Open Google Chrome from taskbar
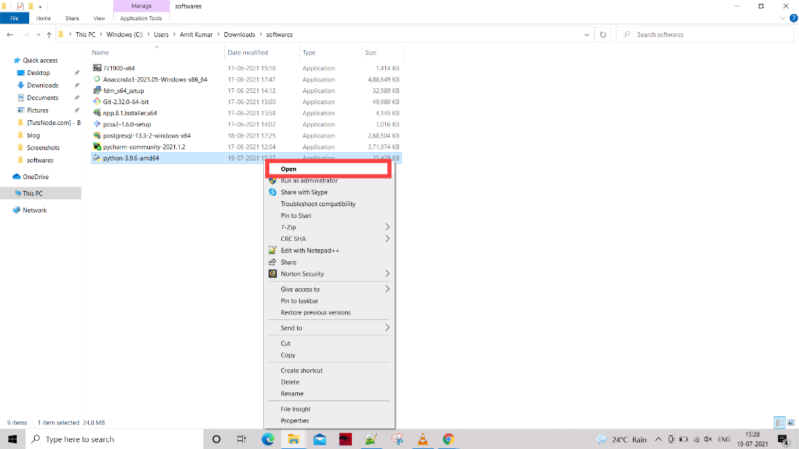The image size is (799, 449). coord(448,439)
